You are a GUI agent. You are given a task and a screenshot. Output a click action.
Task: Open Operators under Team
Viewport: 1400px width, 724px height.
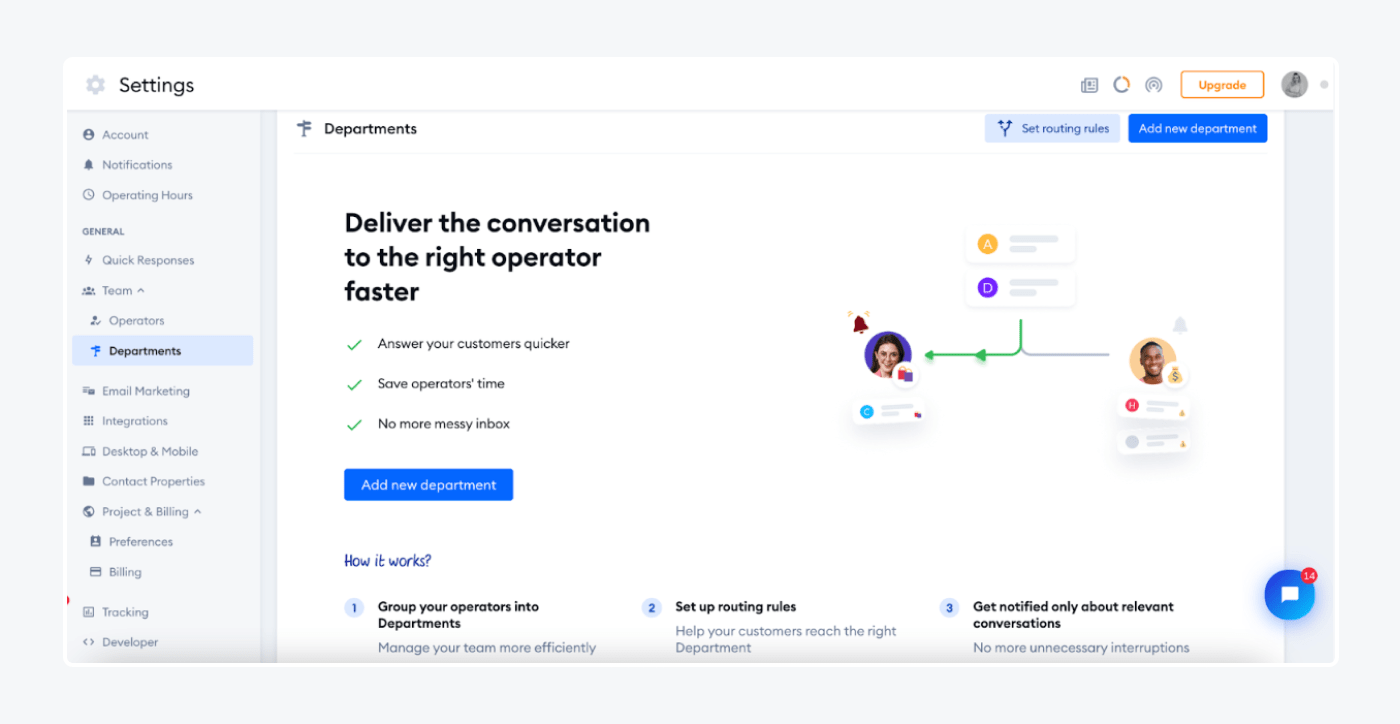coord(137,321)
